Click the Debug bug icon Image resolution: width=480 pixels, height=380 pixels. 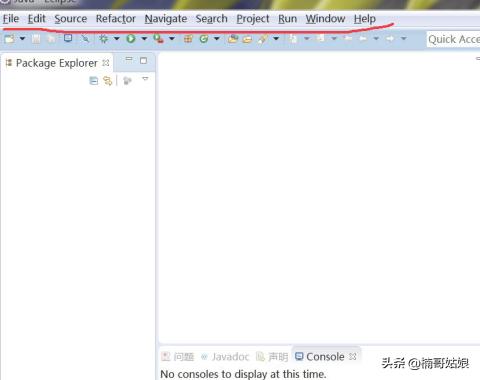point(104,39)
